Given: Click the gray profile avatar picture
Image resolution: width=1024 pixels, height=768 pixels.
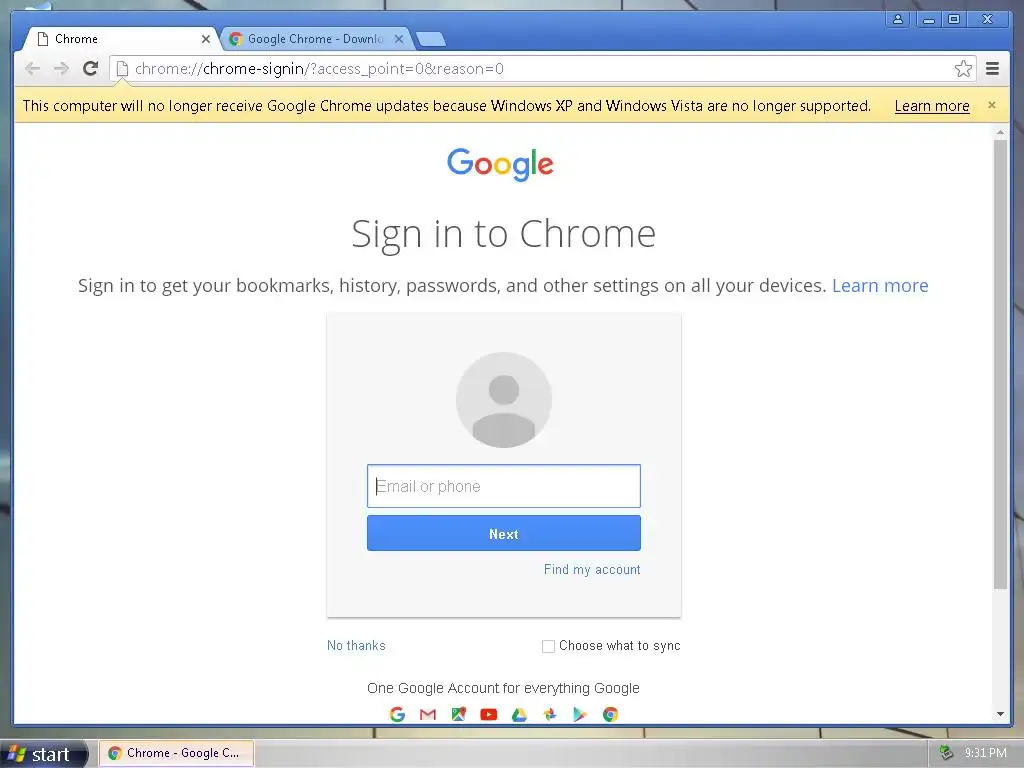Looking at the screenshot, I should click(504, 400).
